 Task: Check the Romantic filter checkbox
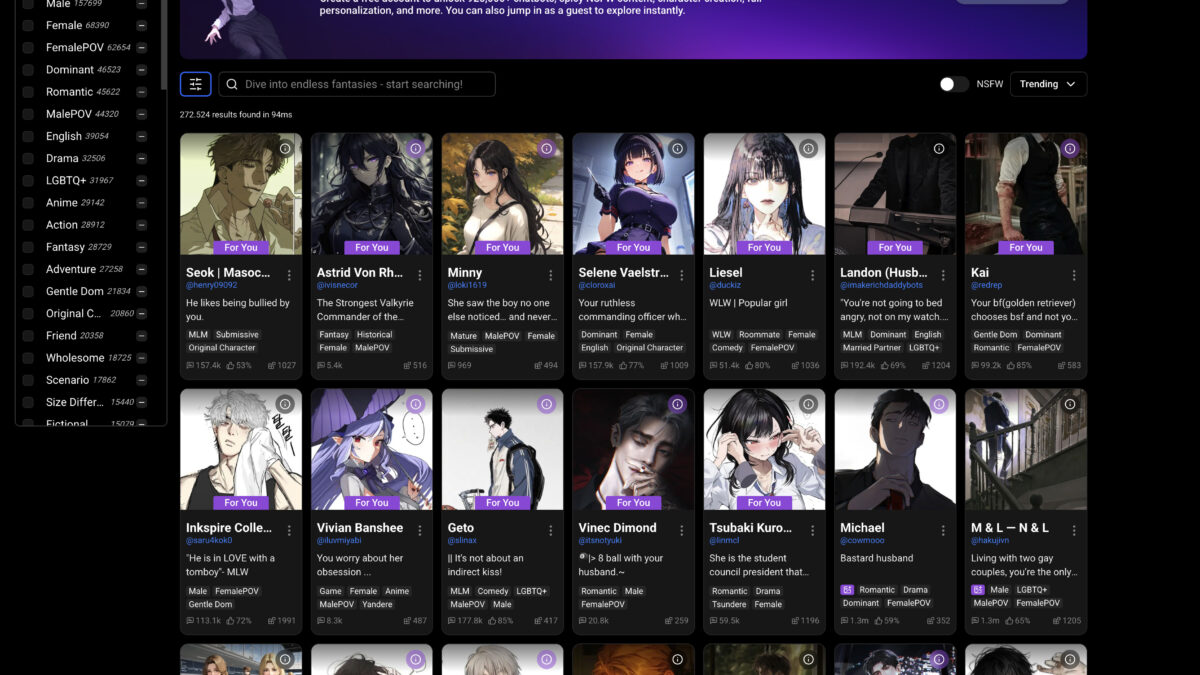click(28, 92)
